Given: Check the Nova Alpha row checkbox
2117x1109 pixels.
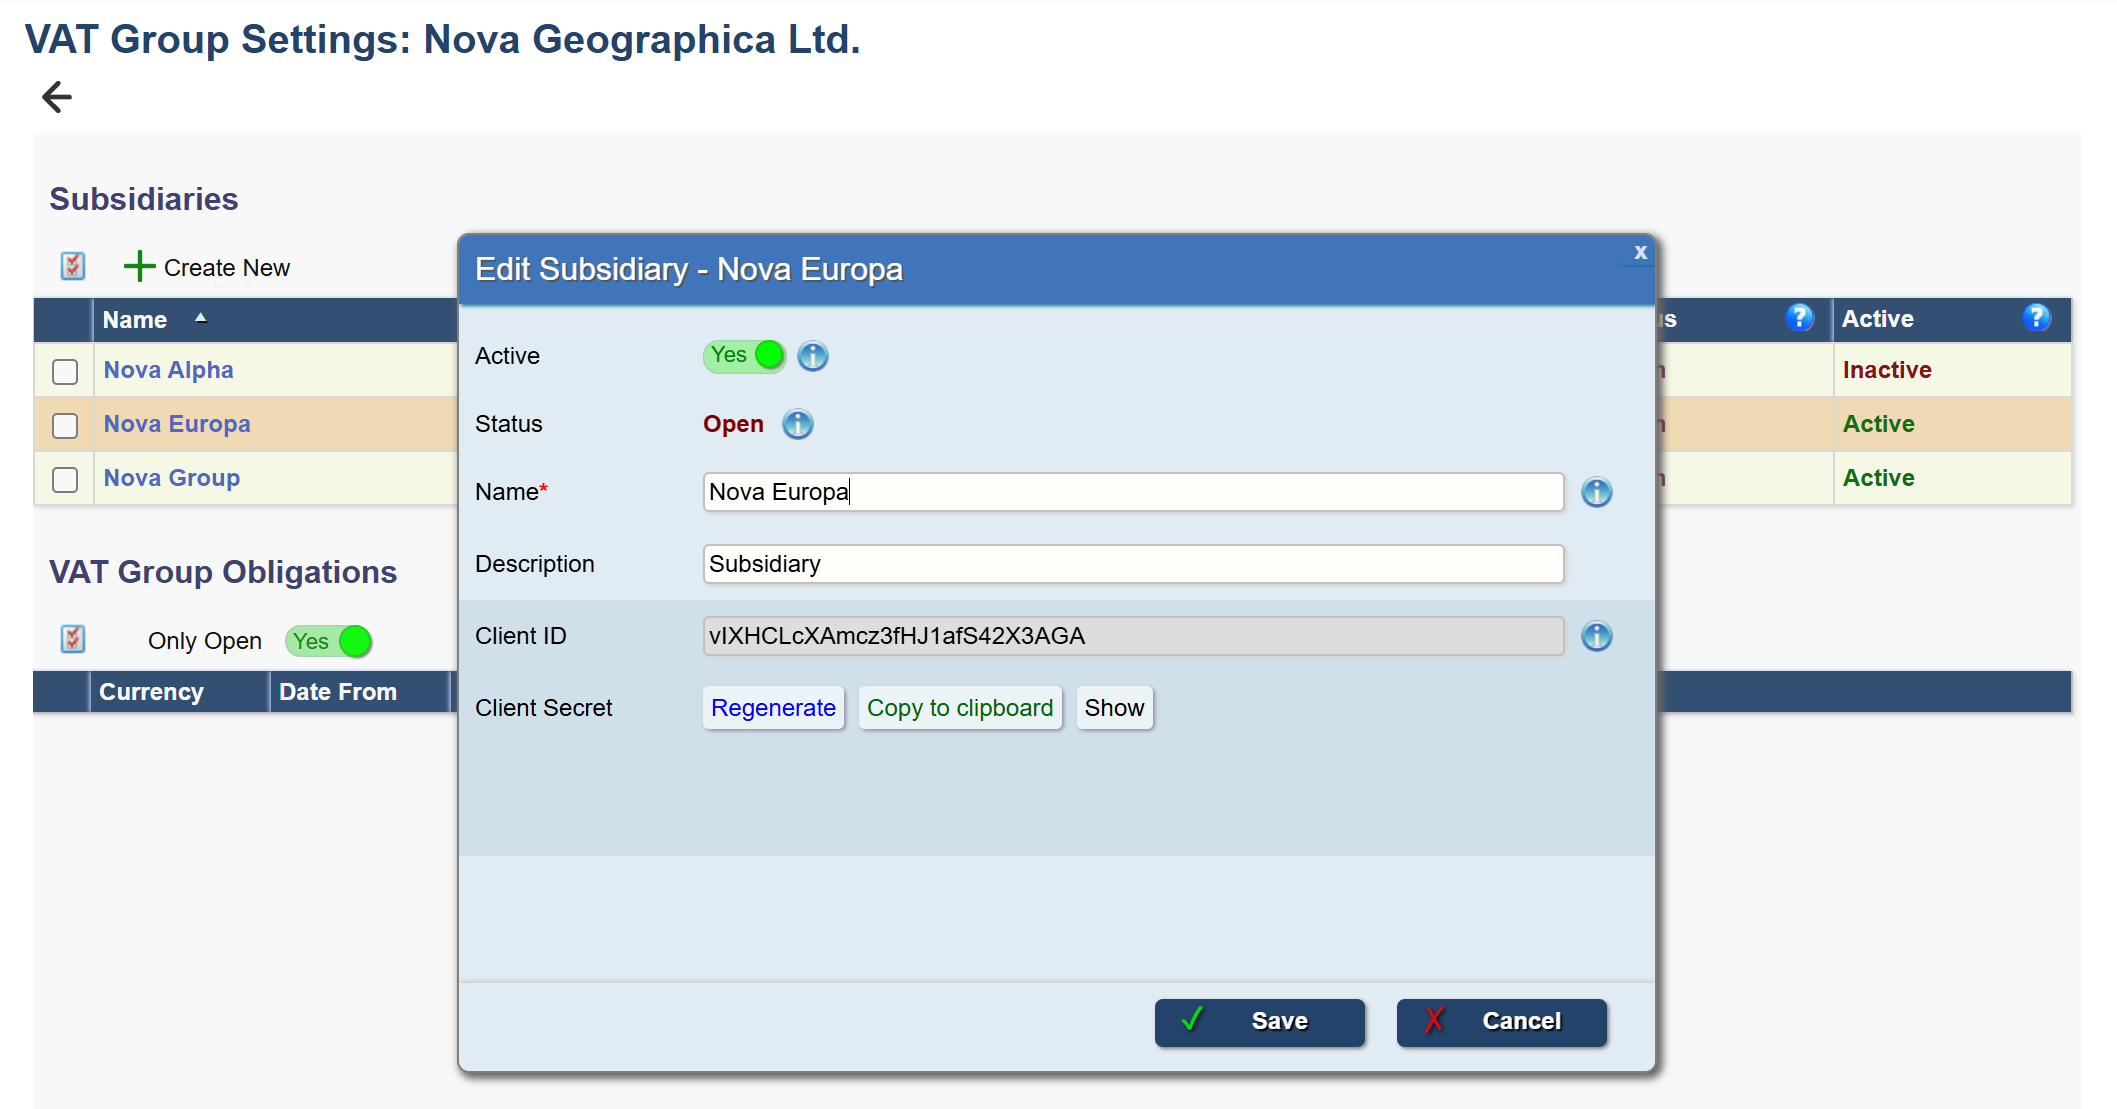Looking at the screenshot, I should point(65,372).
